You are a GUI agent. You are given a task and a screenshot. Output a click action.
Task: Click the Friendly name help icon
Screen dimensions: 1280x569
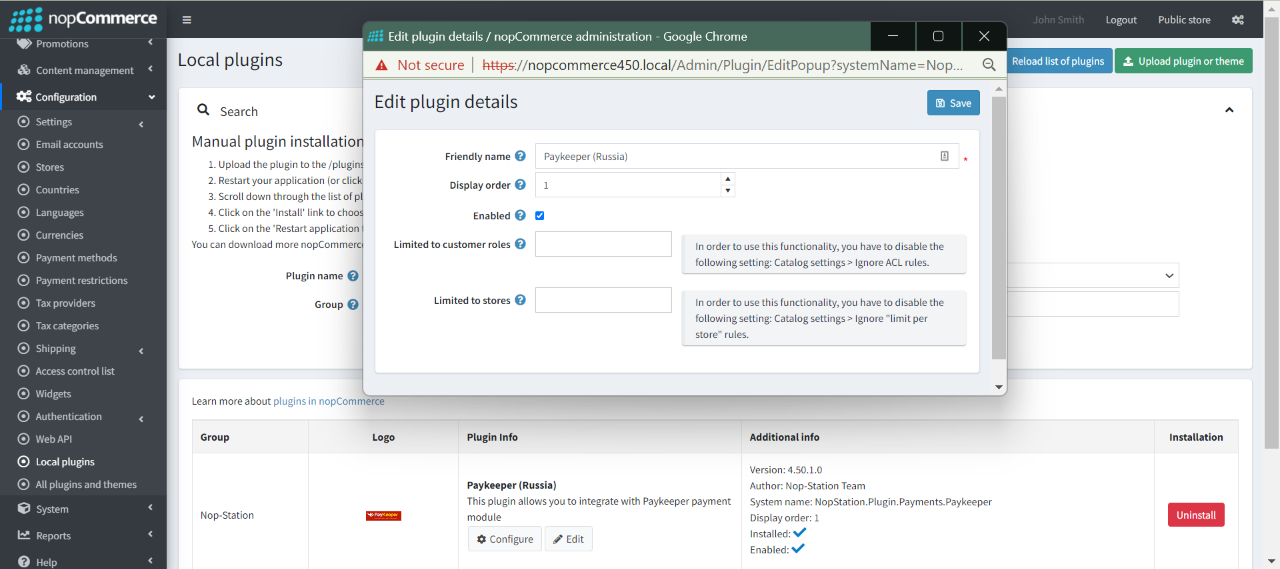[x=520, y=156]
